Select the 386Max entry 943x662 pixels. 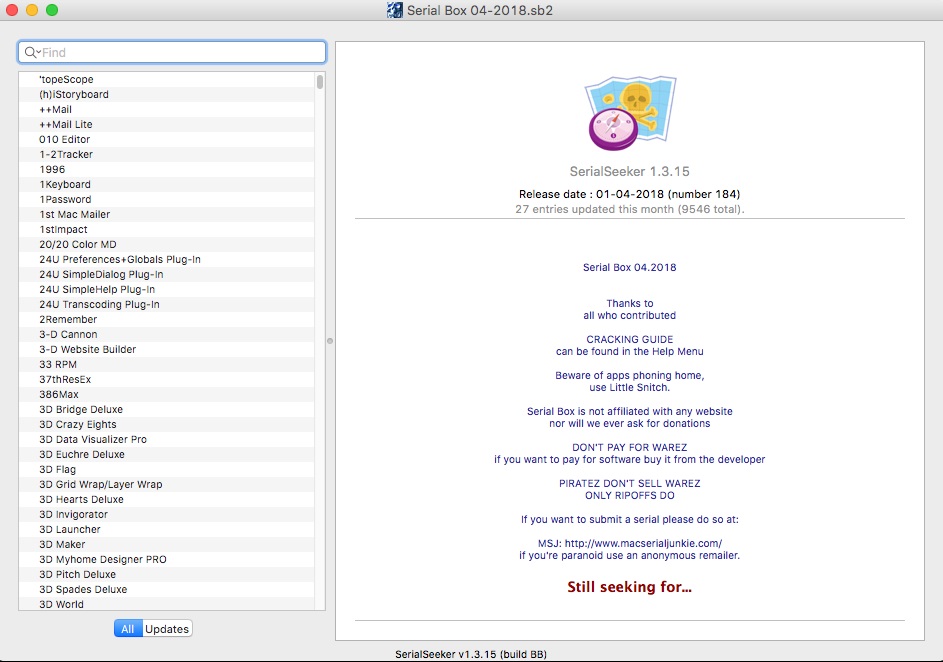pos(167,395)
